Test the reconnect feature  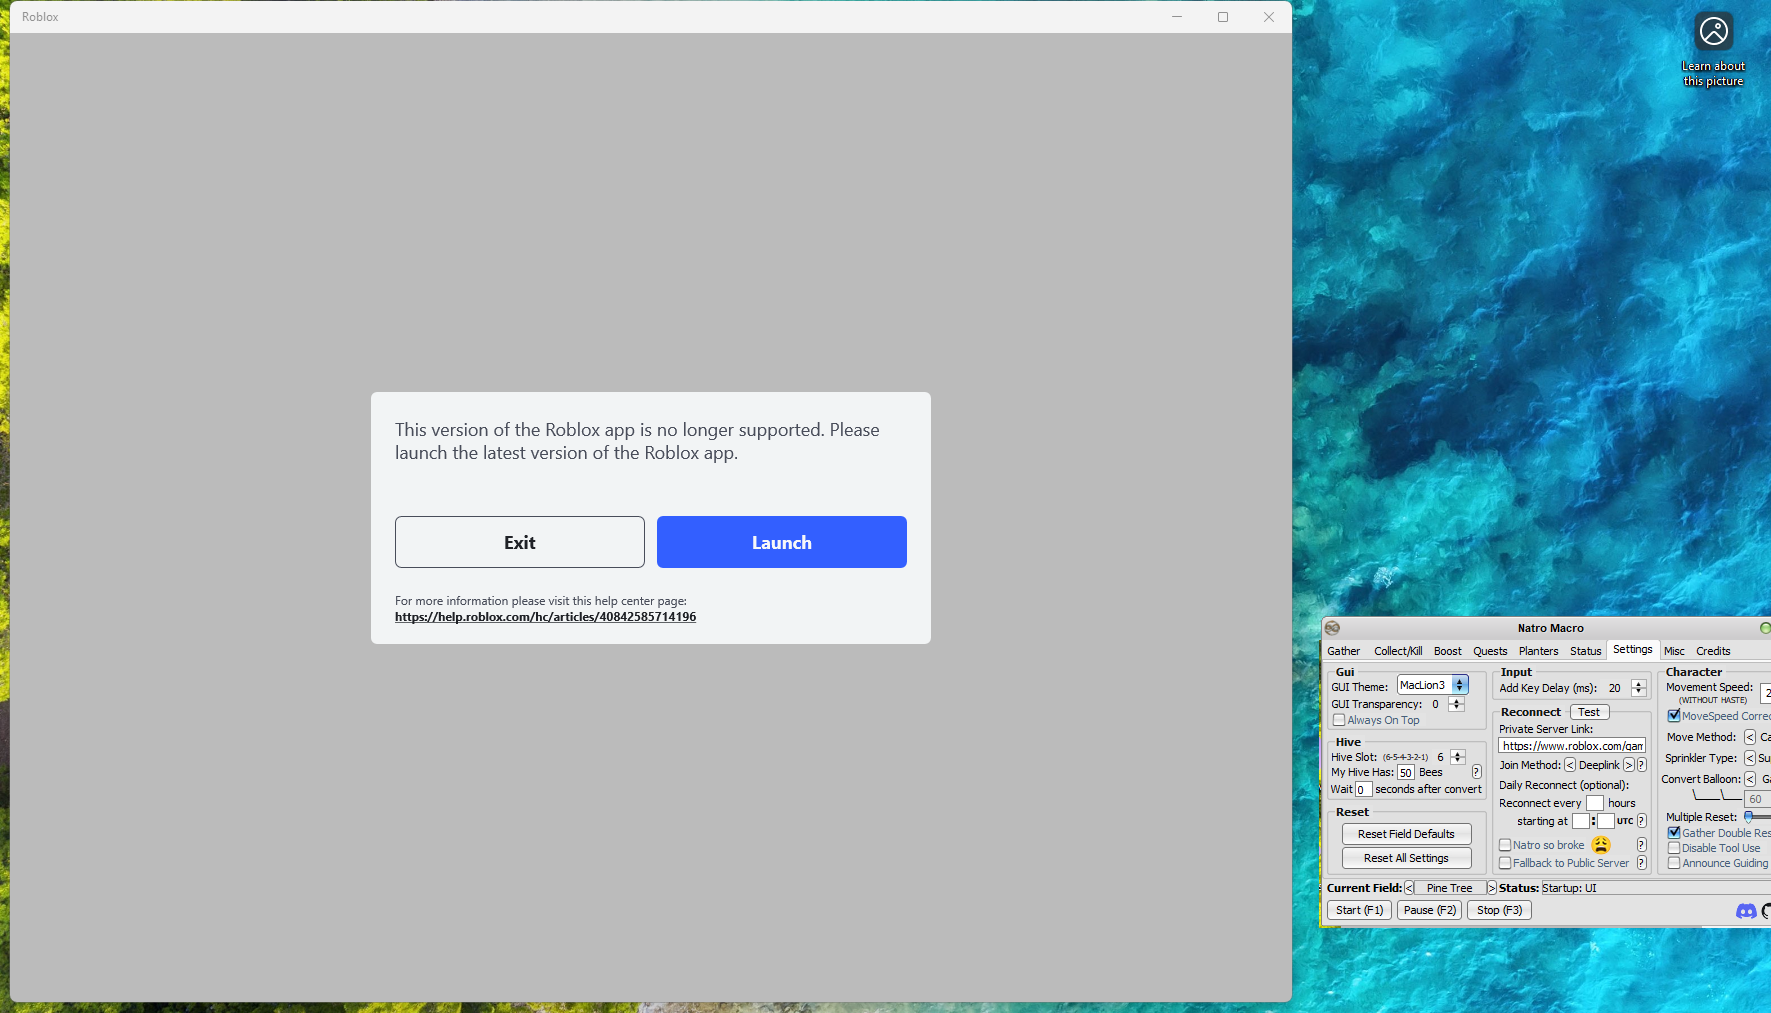[x=1589, y=712]
